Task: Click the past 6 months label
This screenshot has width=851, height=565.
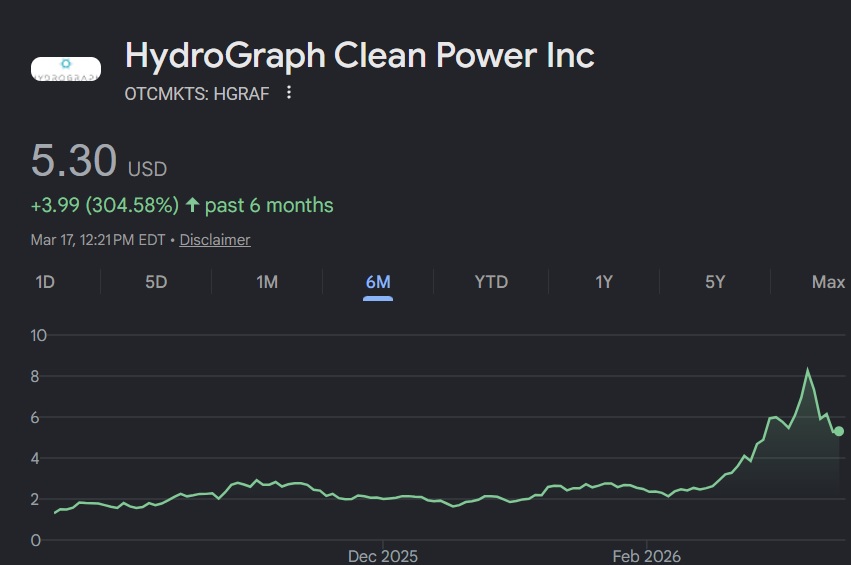Action: [x=269, y=206]
